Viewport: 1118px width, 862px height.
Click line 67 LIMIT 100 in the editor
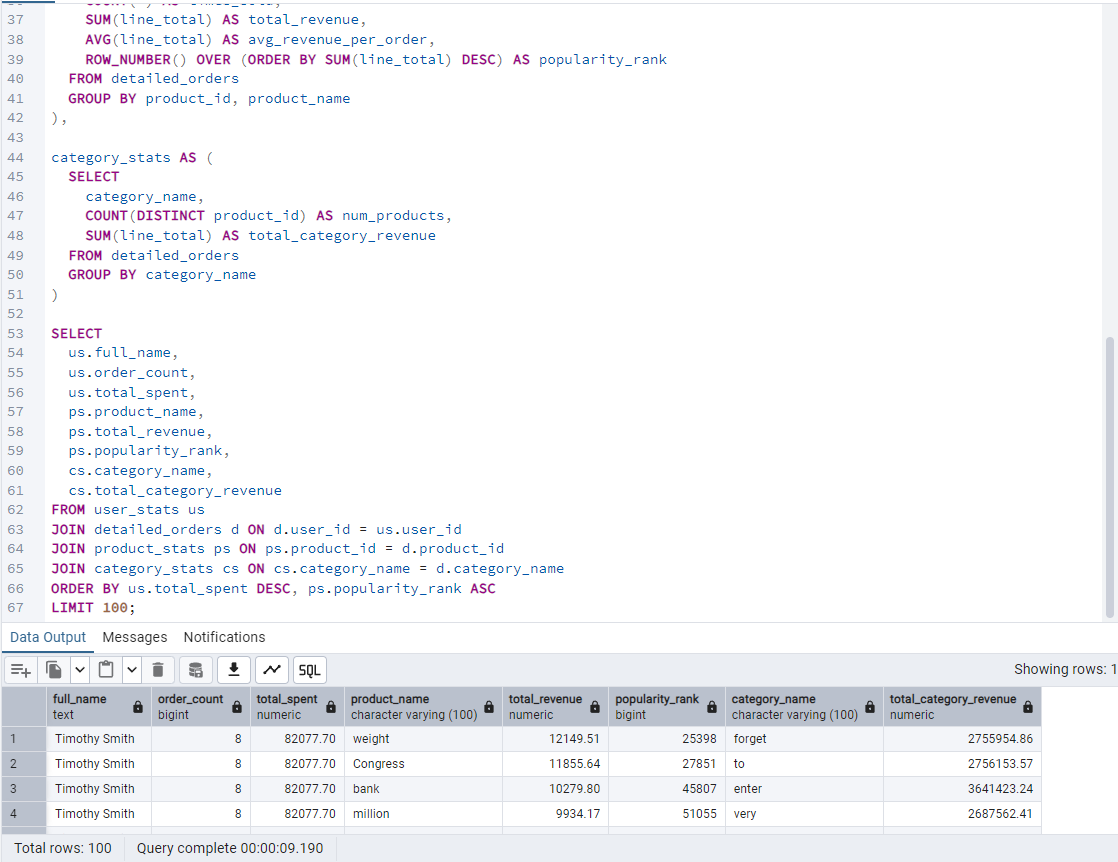pyautogui.click(x=93, y=608)
